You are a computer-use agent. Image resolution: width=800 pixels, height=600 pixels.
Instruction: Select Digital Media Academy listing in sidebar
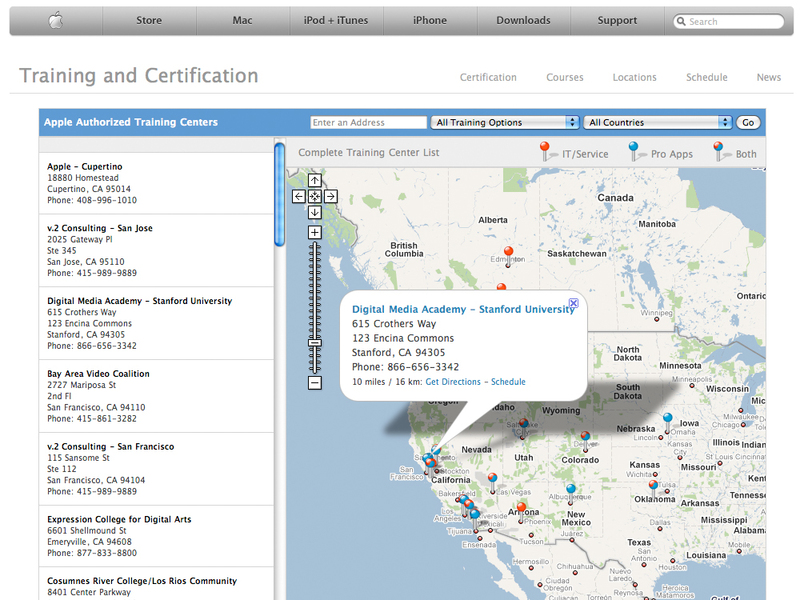(156, 323)
